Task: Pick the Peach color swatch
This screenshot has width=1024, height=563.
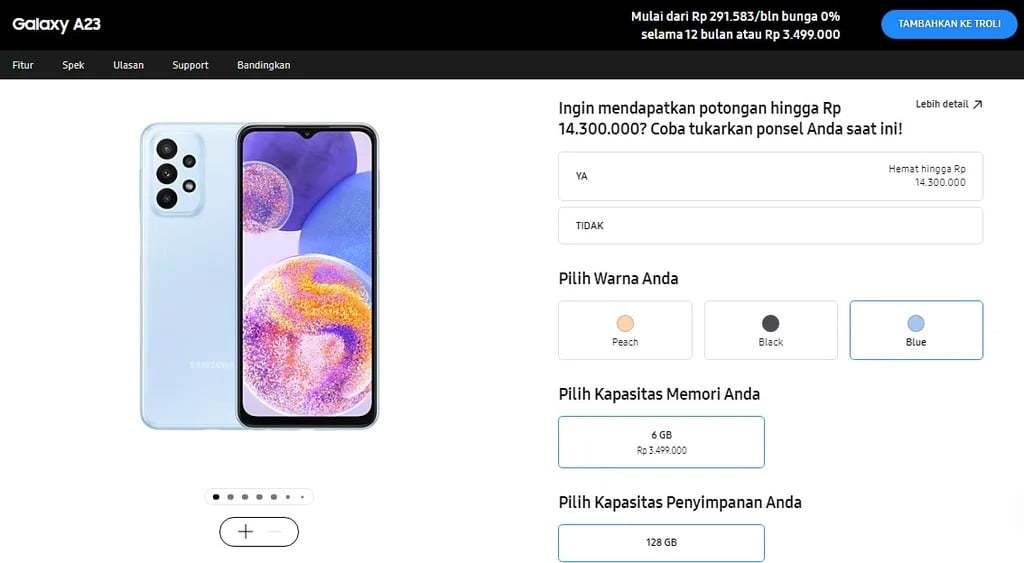Action: click(625, 330)
